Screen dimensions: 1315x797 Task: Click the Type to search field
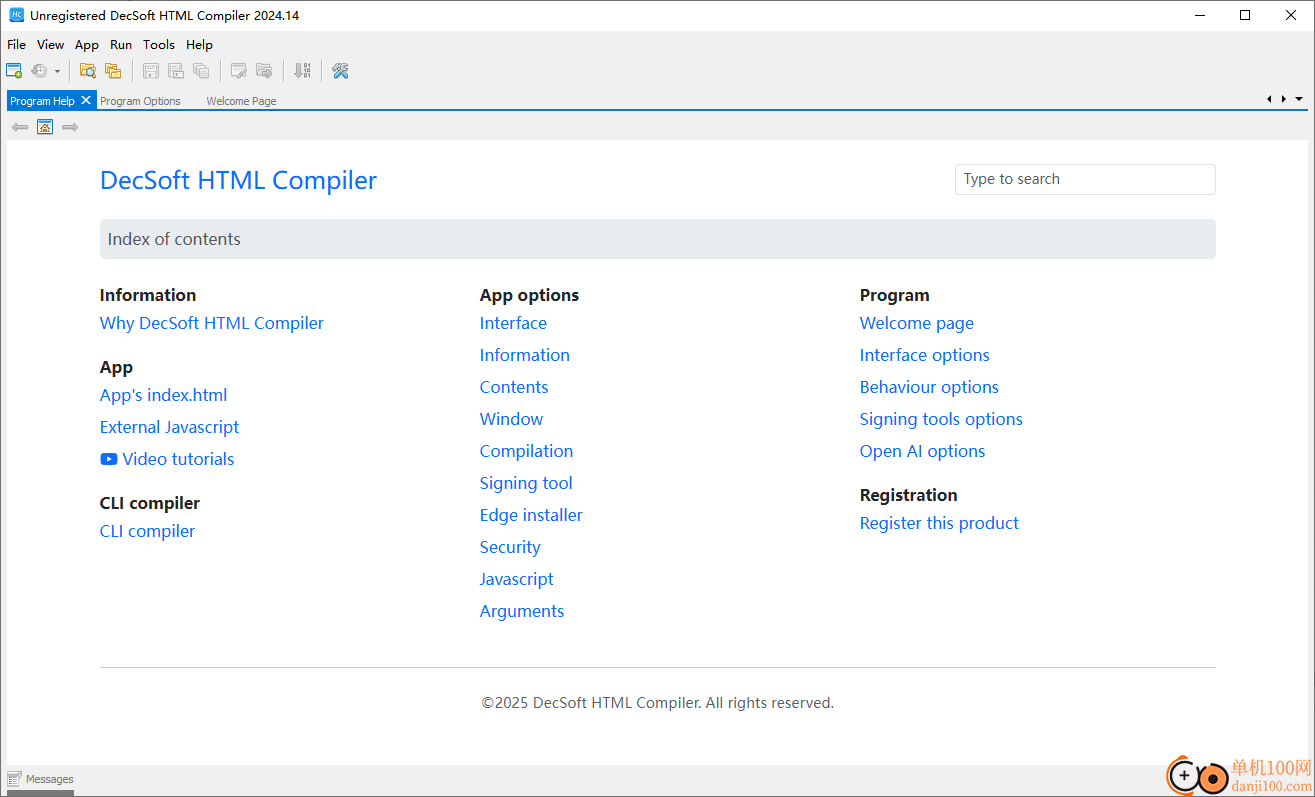[1085, 179]
